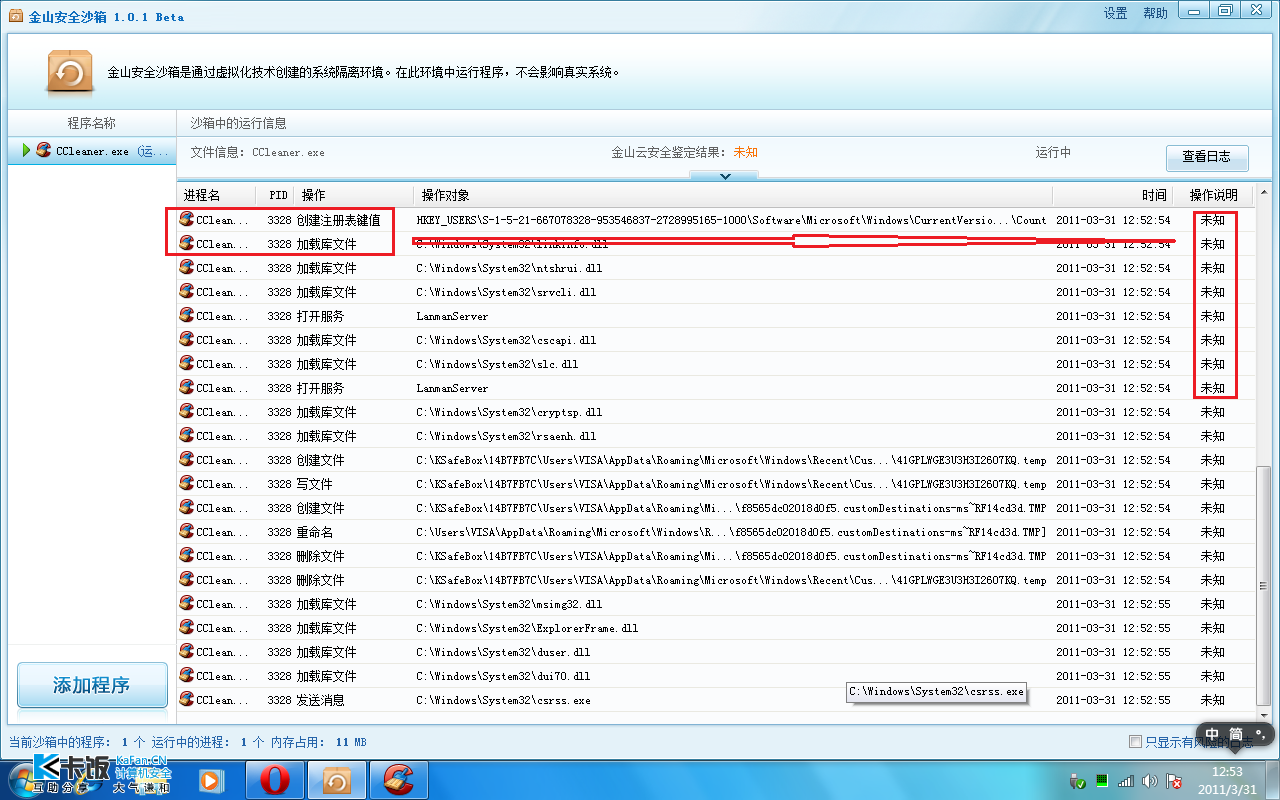Screen dimensions: 1280x800
Task: Click the scroll down arrow of the log list
Action: pyautogui.click(x=1264, y=714)
